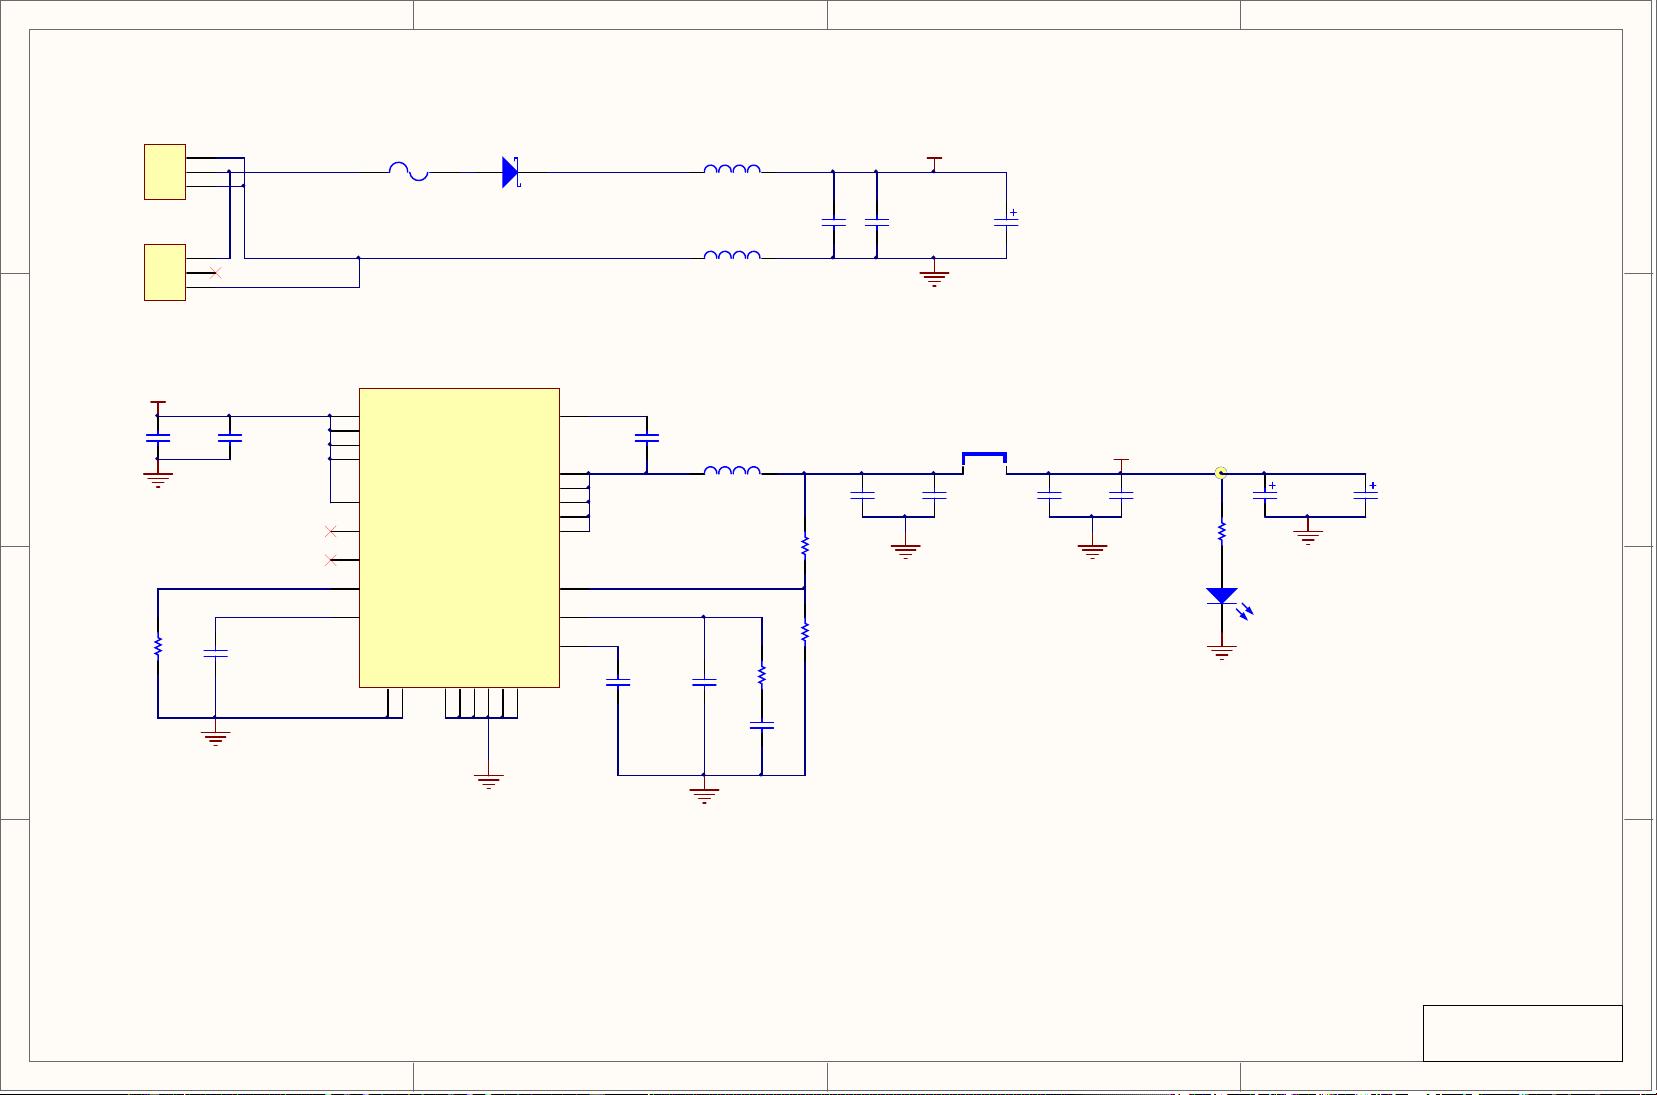
Task: Select the blue diode symbol on top circuit
Action: point(507,172)
